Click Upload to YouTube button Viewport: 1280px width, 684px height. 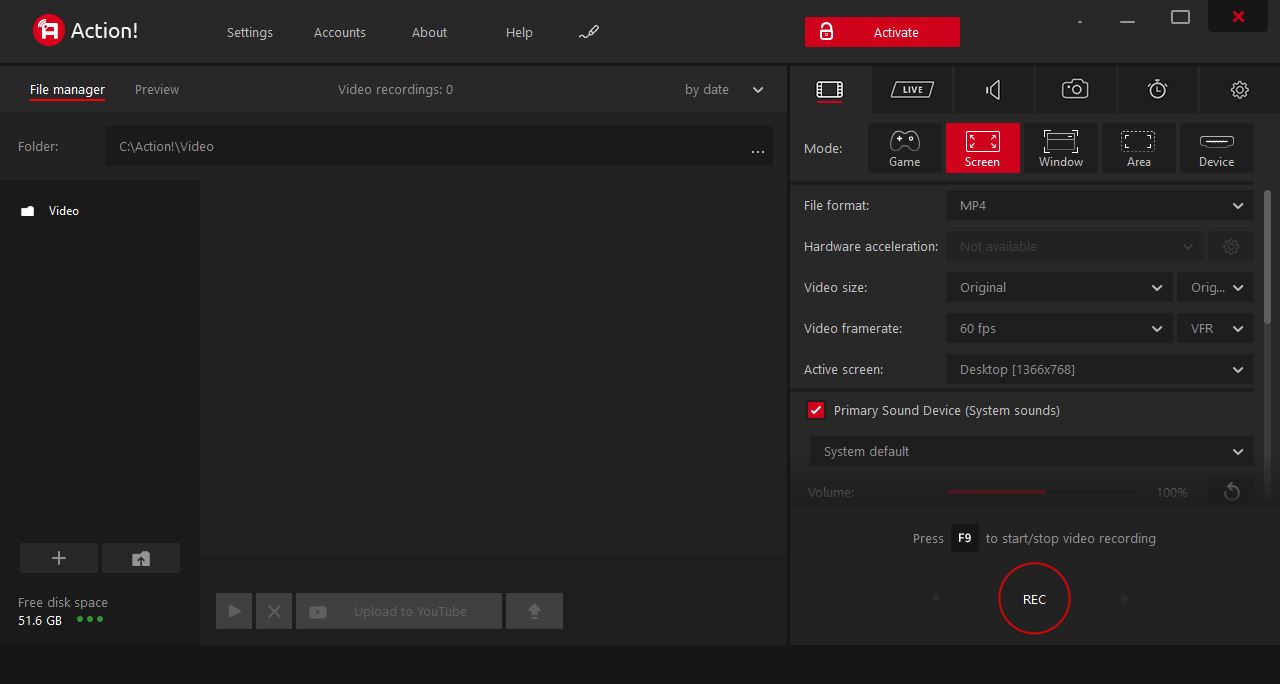click(x=399, y=611)
